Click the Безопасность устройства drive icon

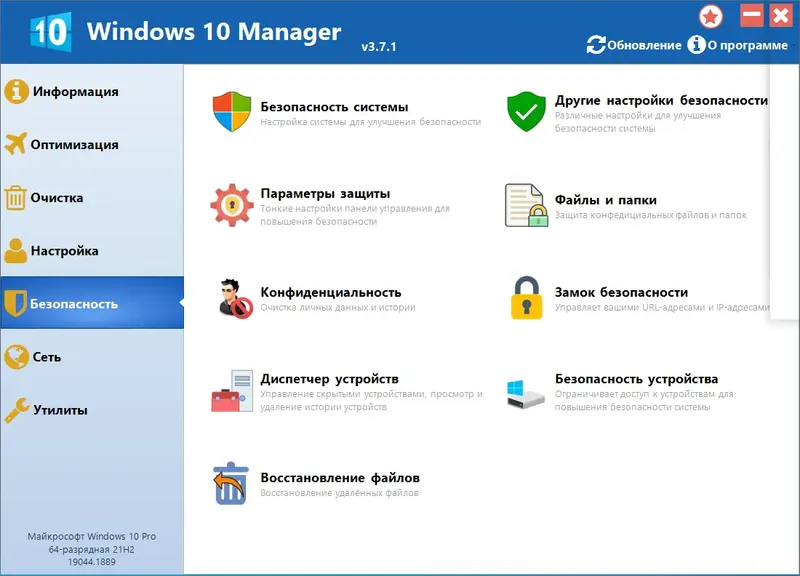coord(526,393)
